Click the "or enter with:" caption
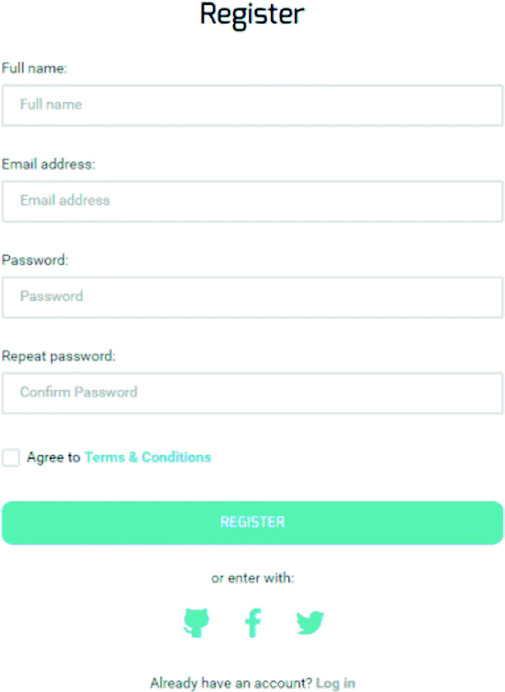This screenshot has width=505, height=692. pyautogui.click(x=252, y=578)
